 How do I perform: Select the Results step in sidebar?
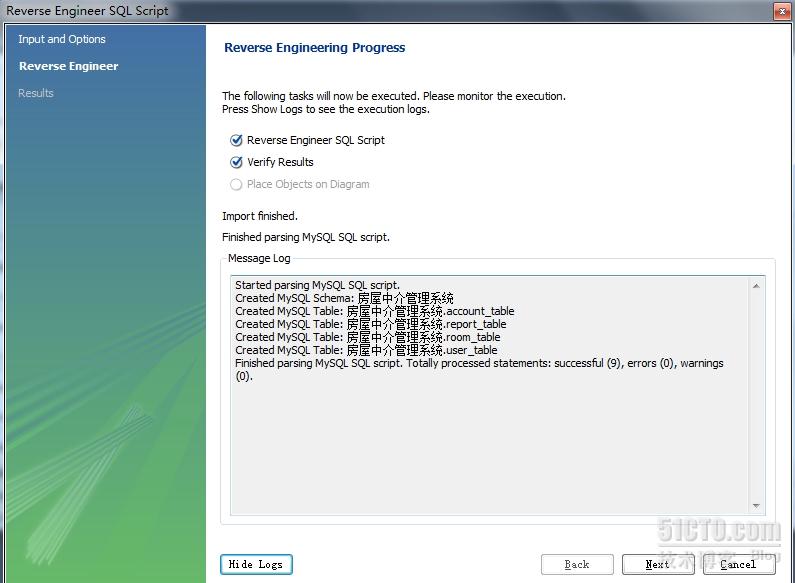click(x=35, y=93)
